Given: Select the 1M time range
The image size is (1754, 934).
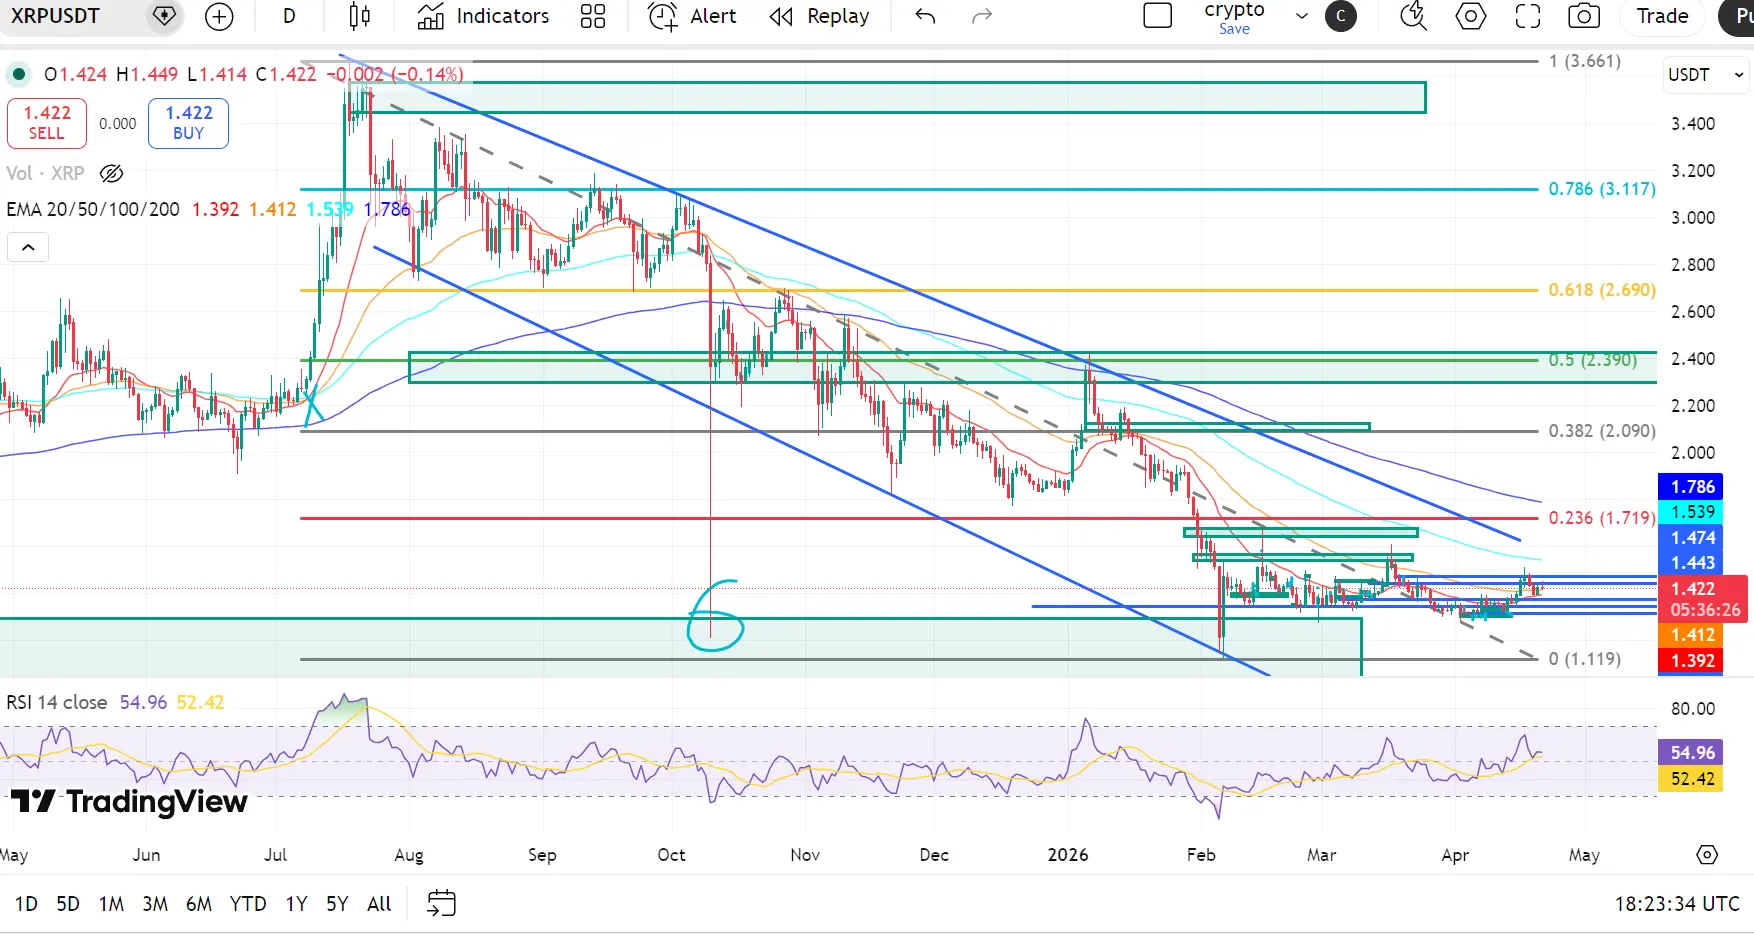Looking at the screenshot, I should point(111,904).
